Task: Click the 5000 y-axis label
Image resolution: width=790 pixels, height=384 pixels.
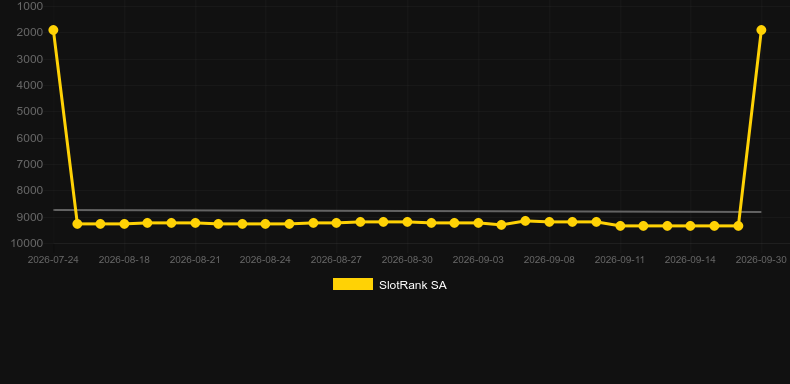Action: 30,111
